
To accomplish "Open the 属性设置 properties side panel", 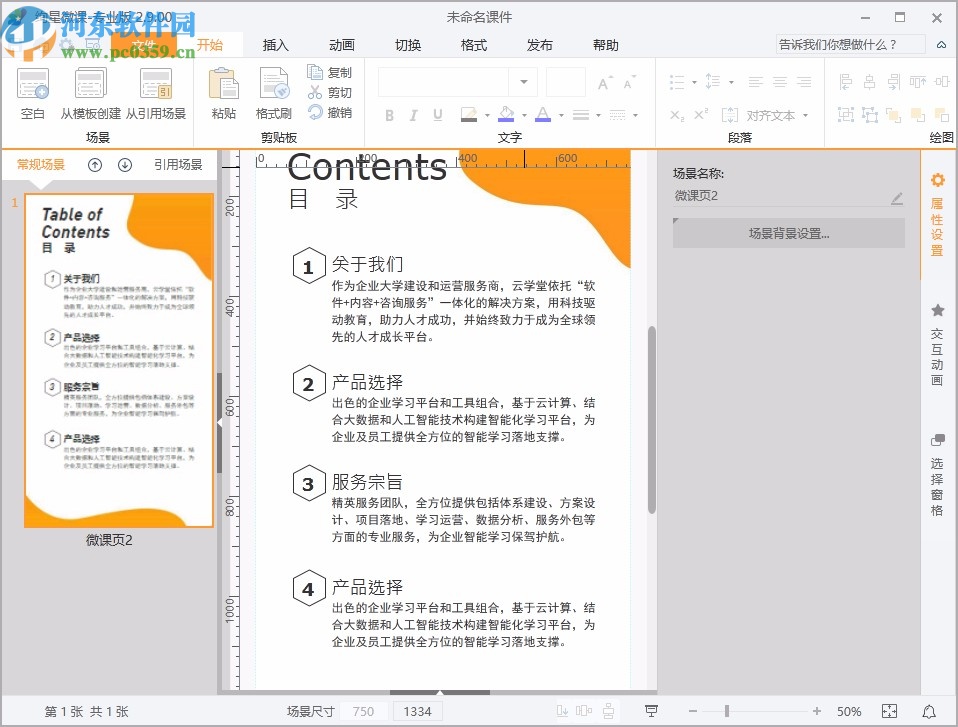I will [937, 214].
